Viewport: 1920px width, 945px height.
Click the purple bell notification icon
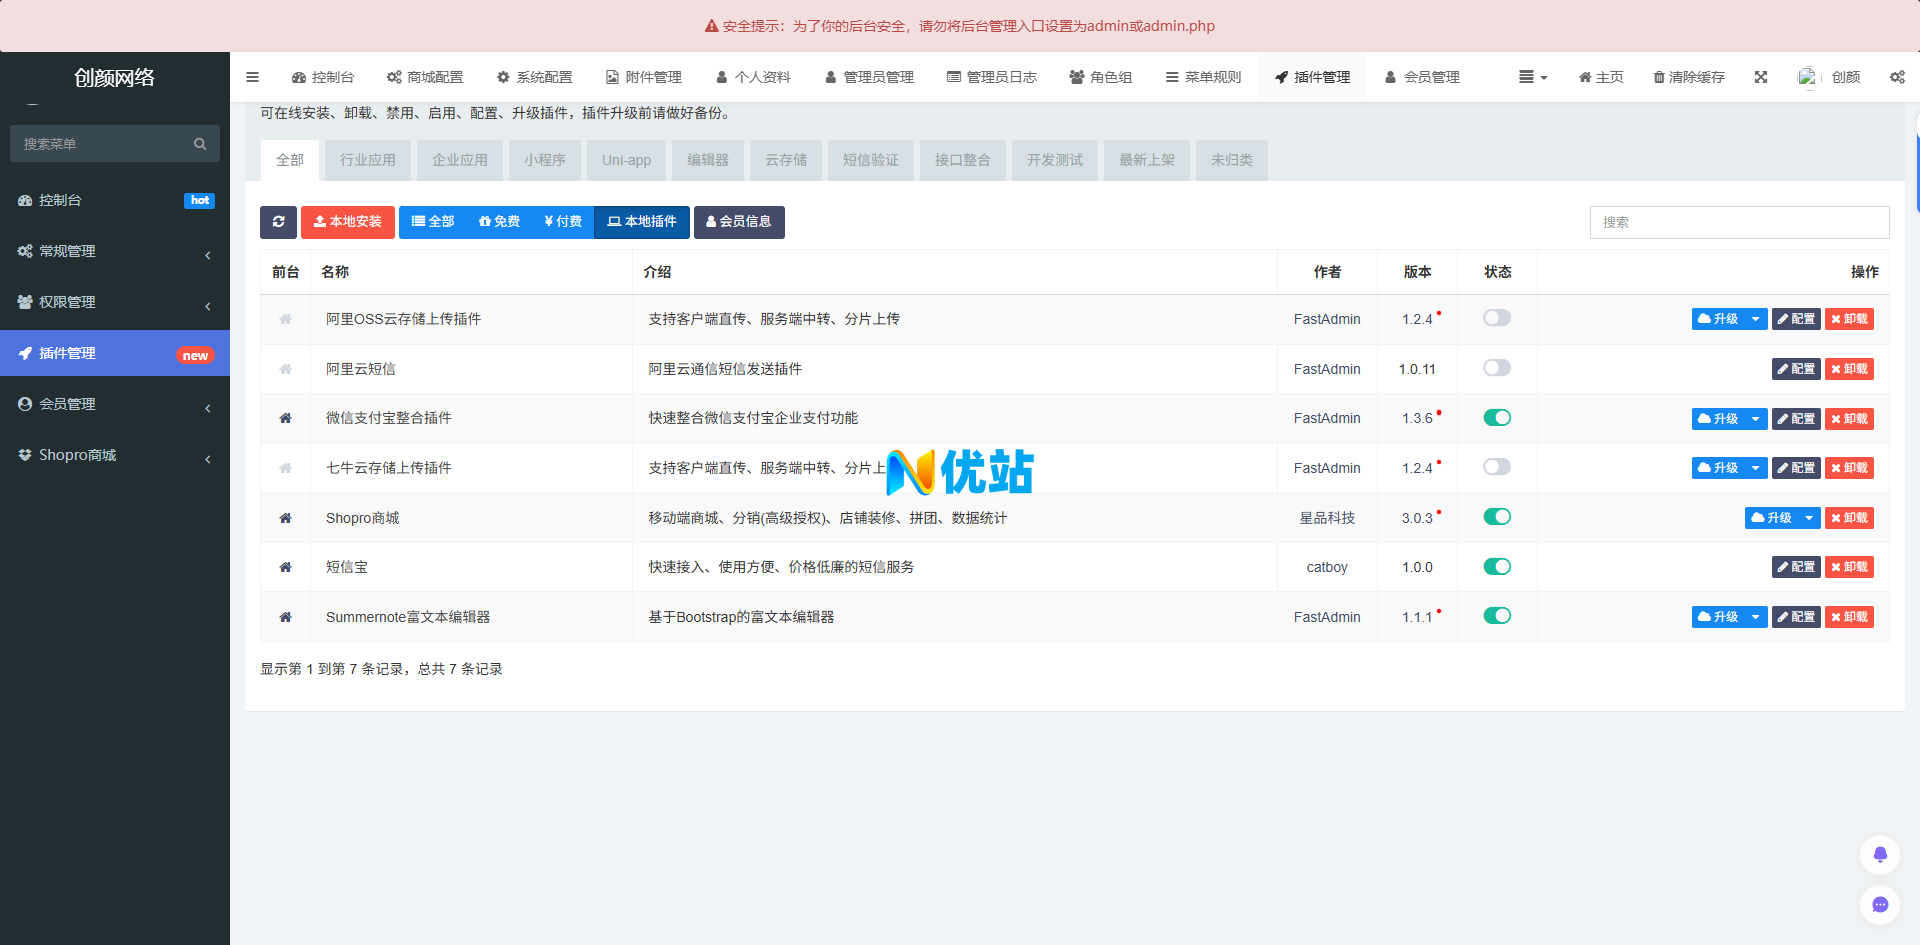tap(1880, 854)
